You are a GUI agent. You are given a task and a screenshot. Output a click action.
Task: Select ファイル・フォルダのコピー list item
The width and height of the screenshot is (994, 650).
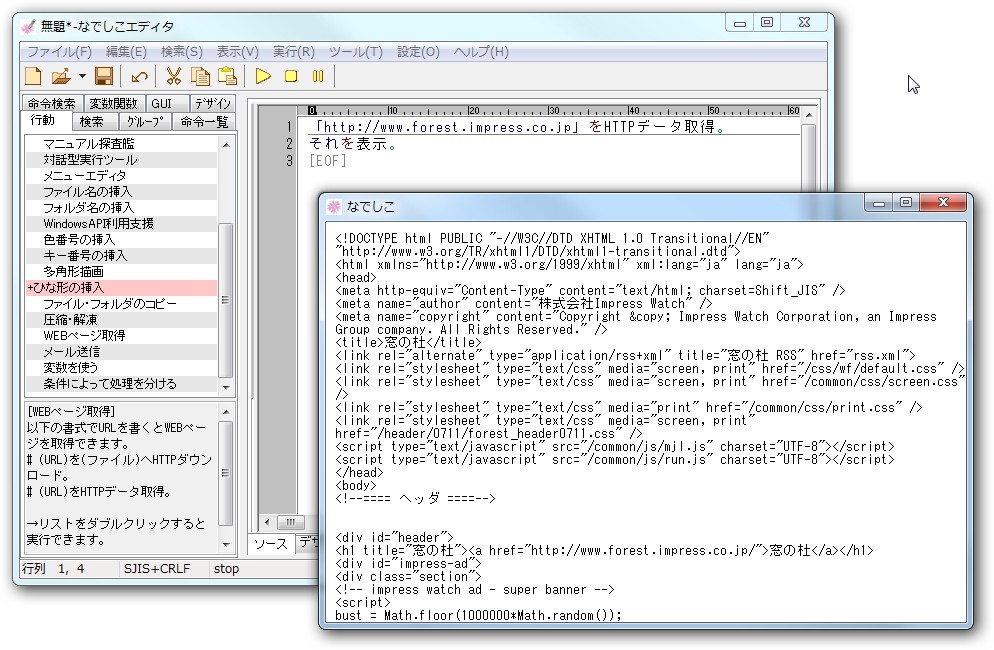click(121, 304)
